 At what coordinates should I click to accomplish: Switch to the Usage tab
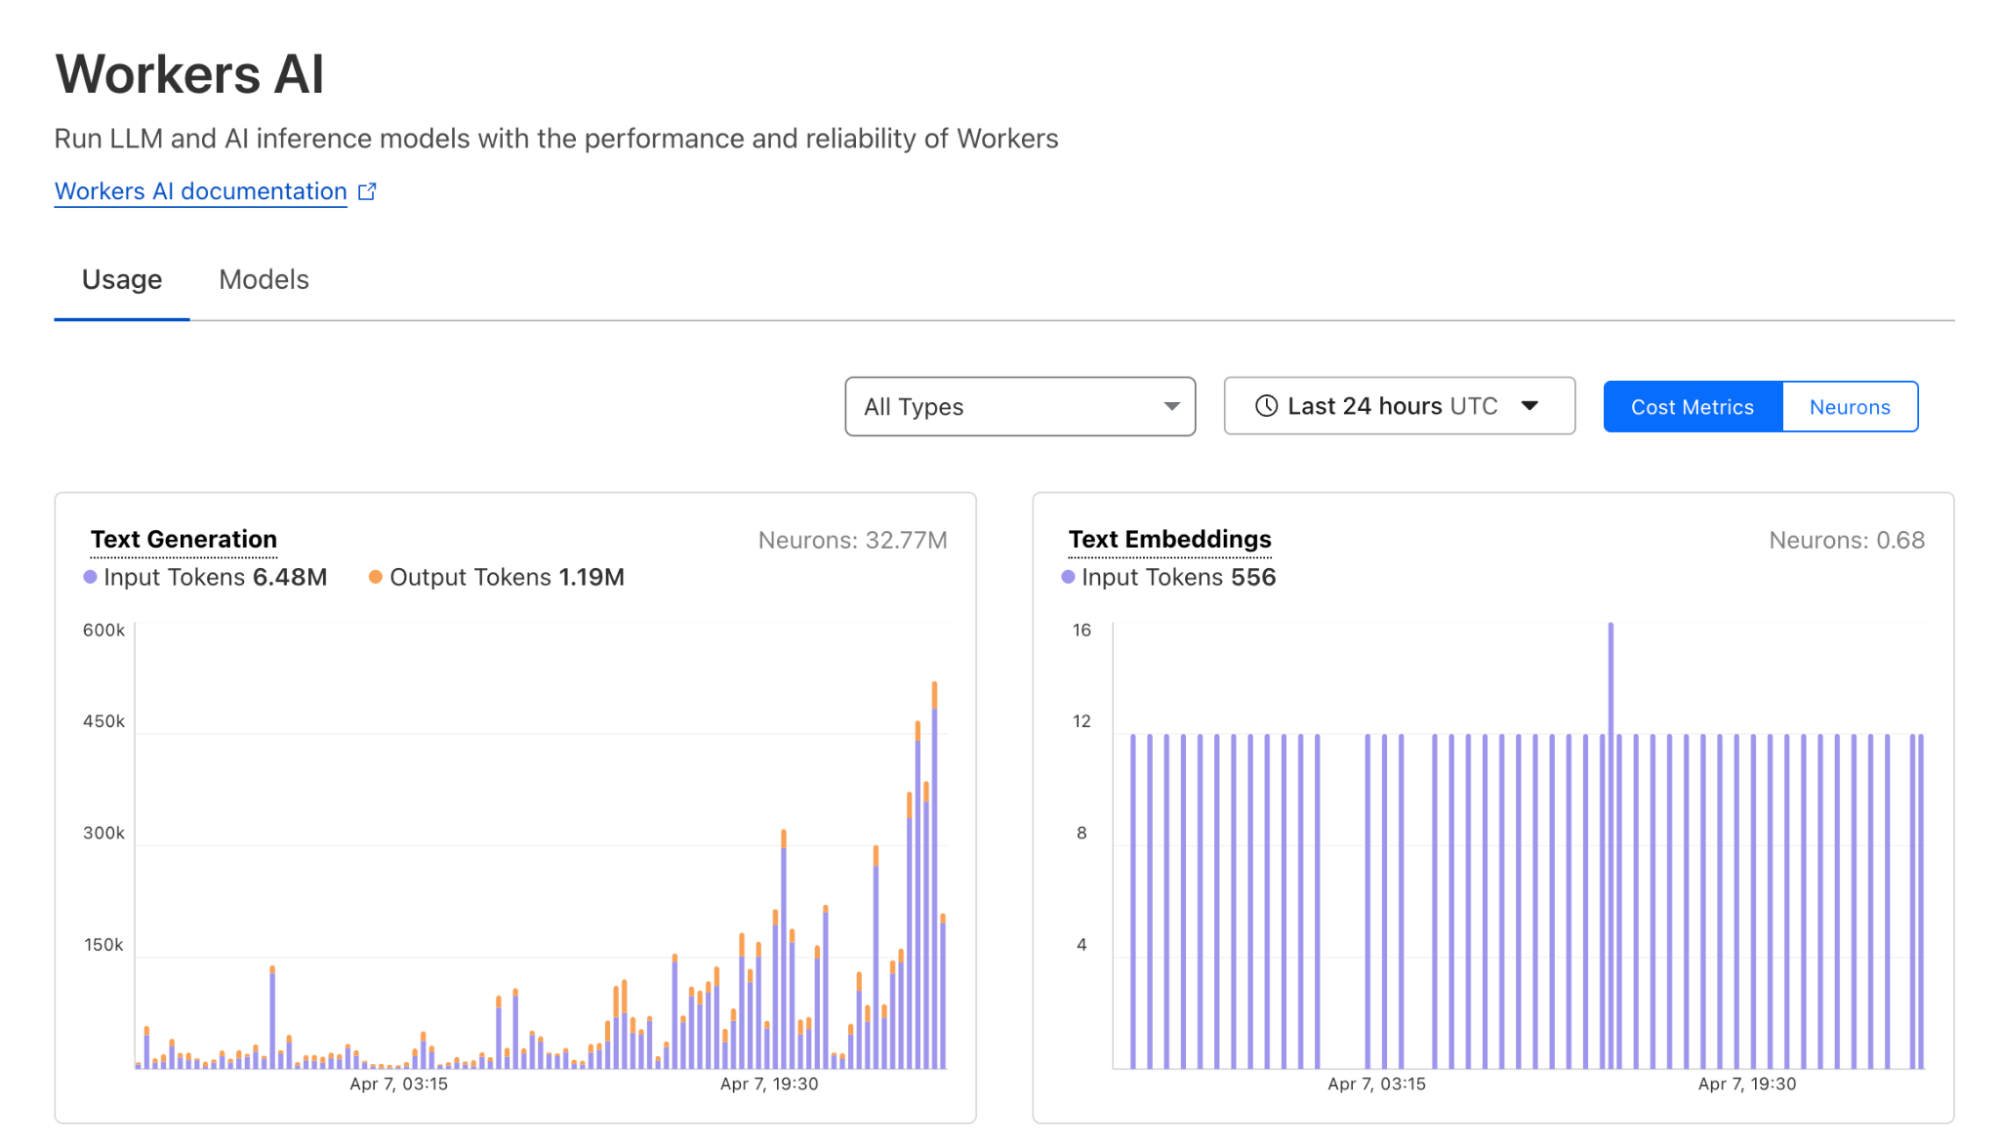pos(122,280)
